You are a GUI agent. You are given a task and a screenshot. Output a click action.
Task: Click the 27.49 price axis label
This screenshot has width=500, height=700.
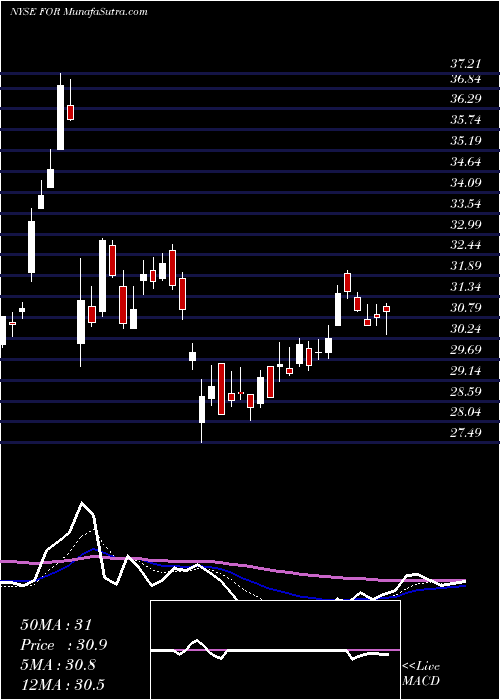pos(466,432)
